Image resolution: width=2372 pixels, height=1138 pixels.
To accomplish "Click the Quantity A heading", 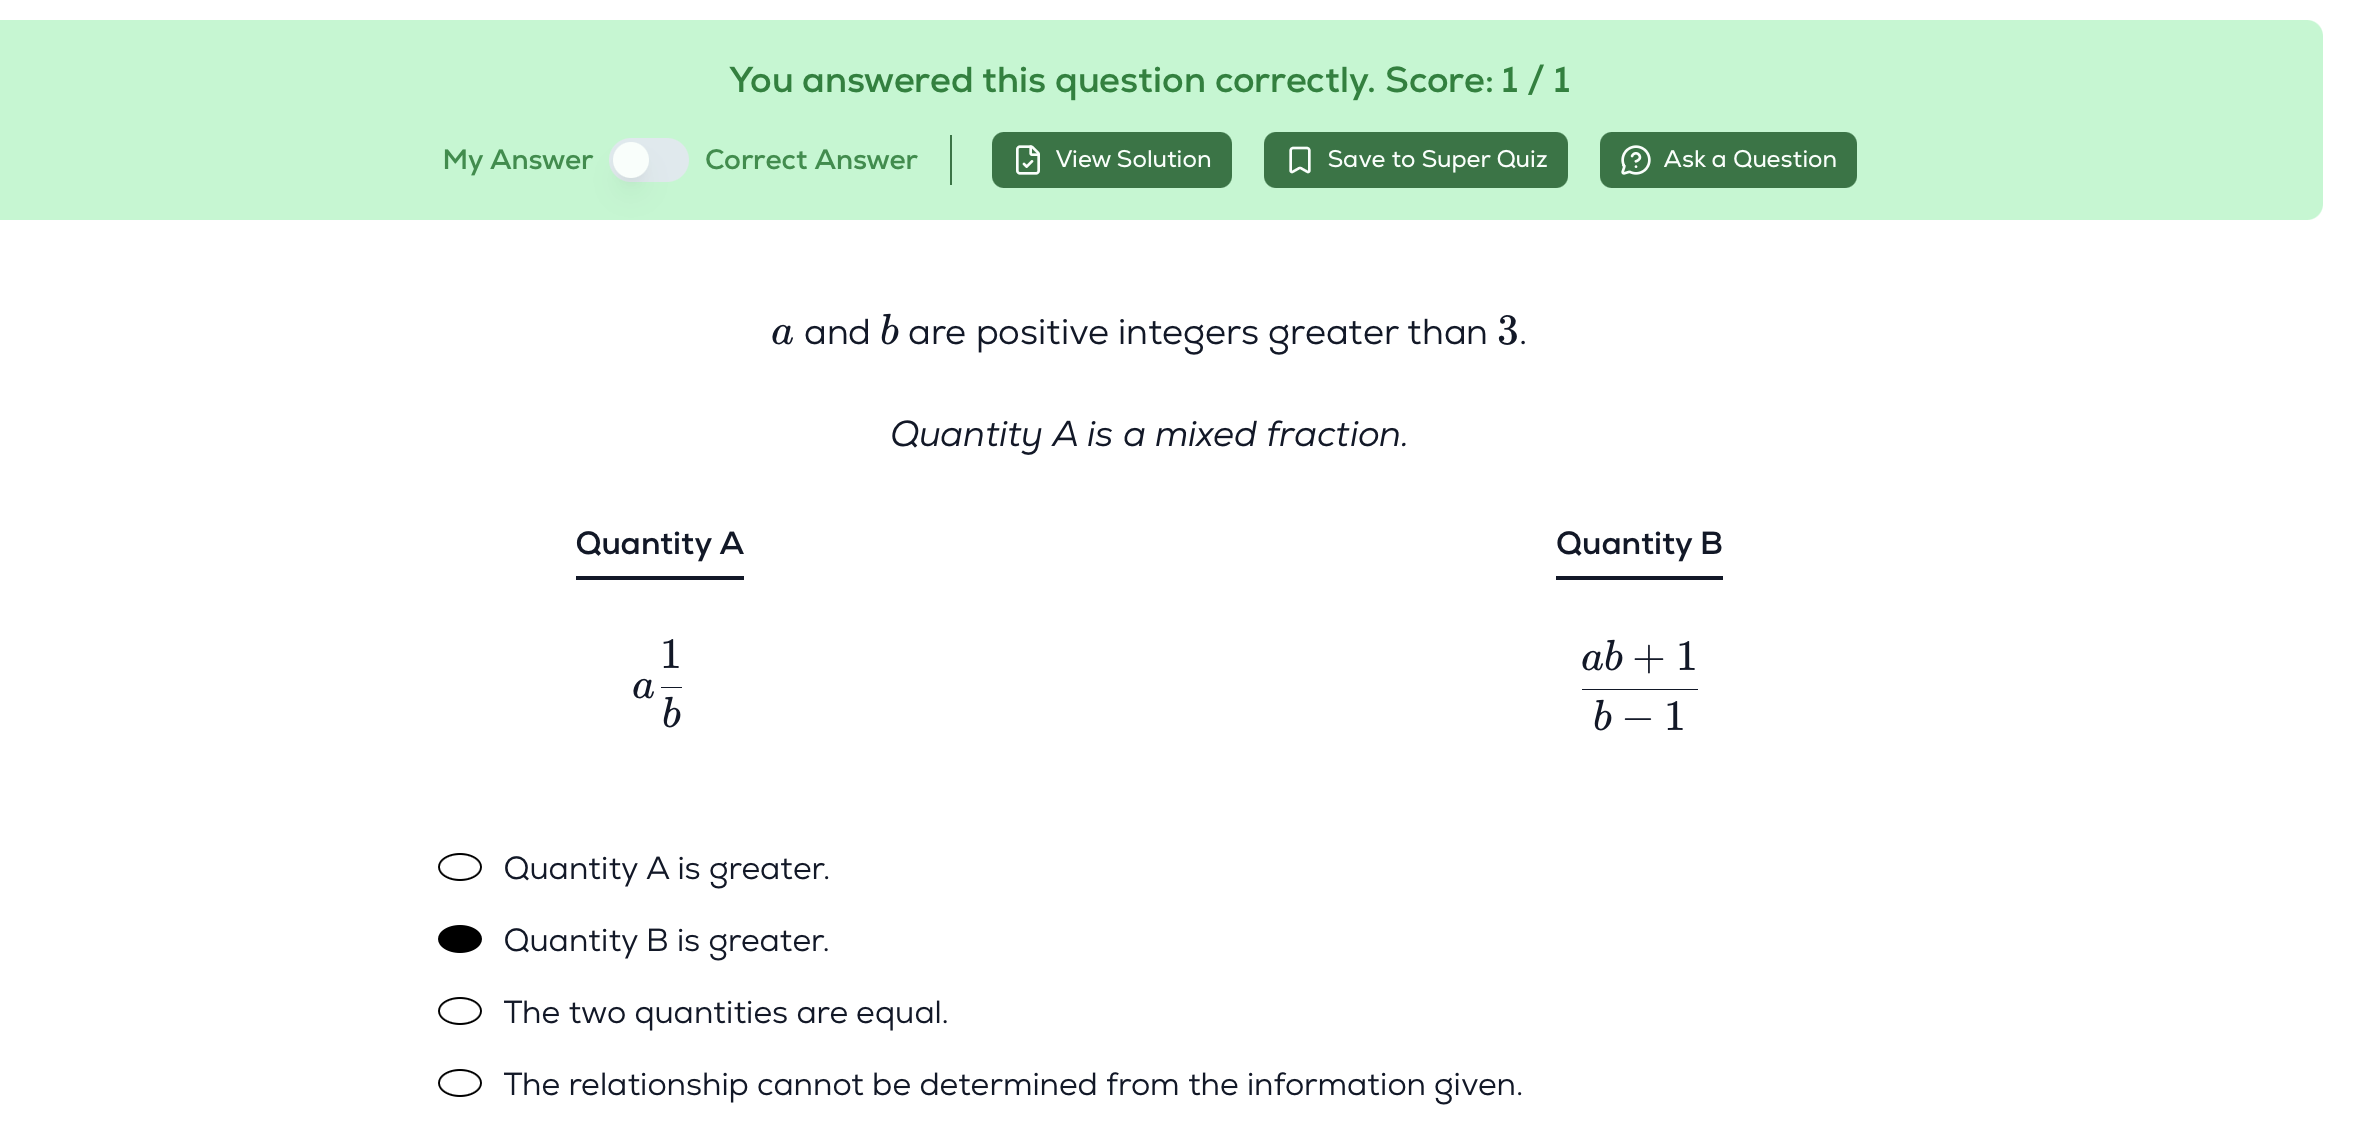I will (x=660, y=544).
